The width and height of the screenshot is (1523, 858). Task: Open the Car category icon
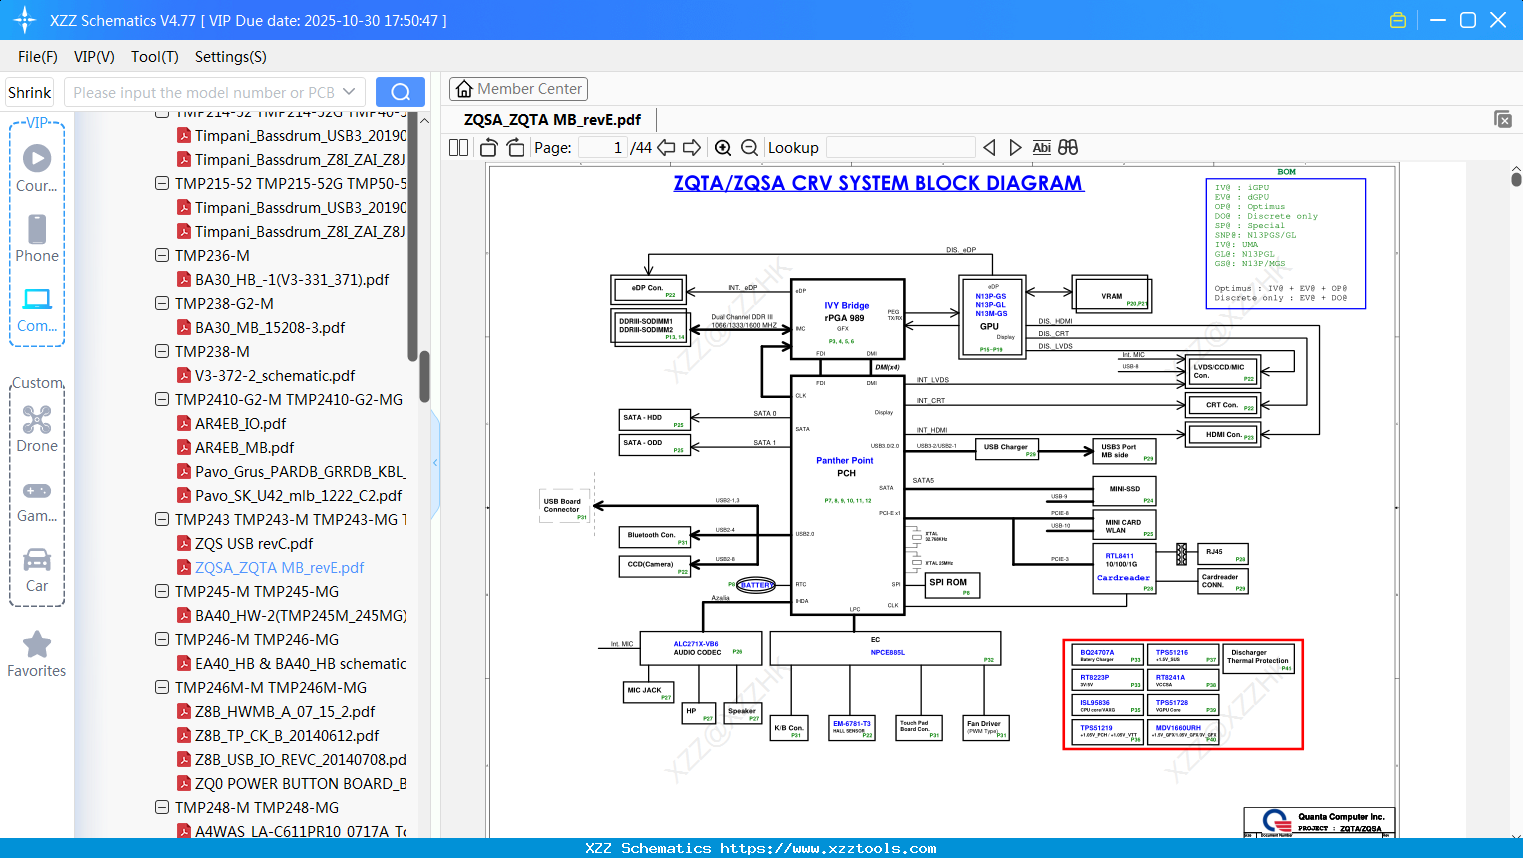37,570
